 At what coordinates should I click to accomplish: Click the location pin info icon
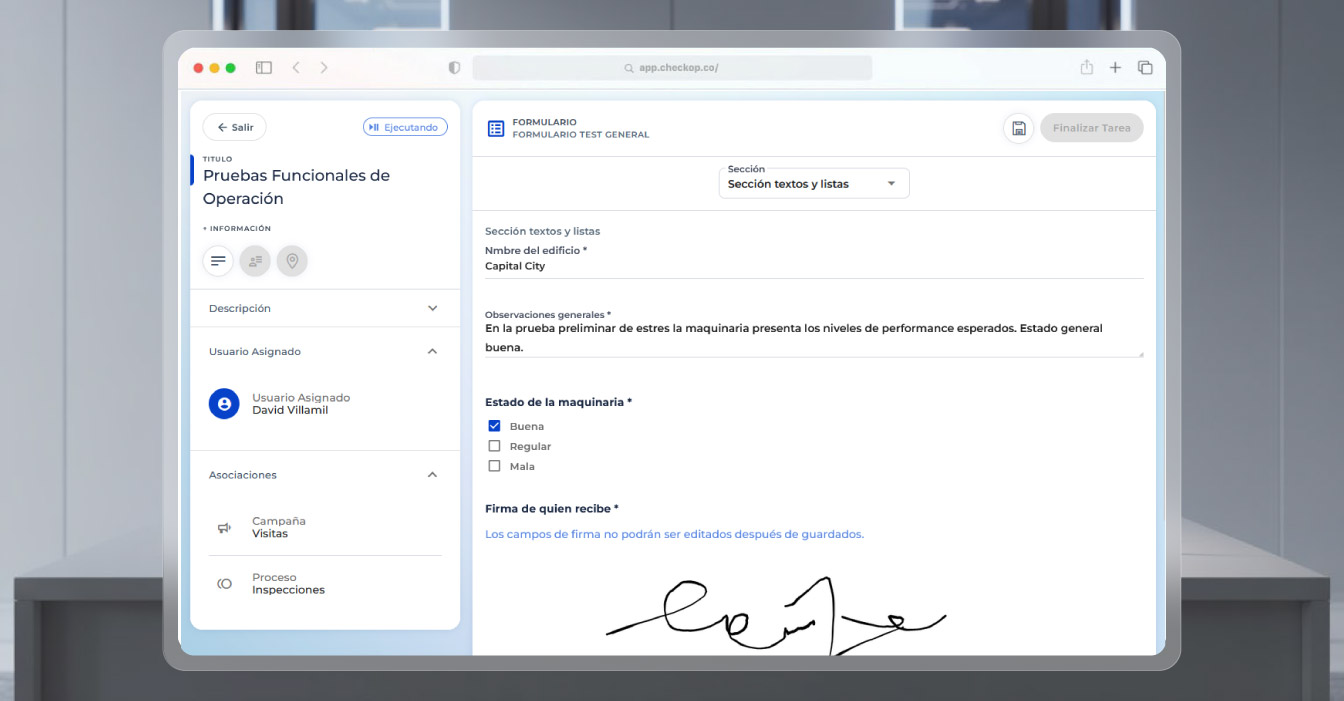click(x=292, y=261)
